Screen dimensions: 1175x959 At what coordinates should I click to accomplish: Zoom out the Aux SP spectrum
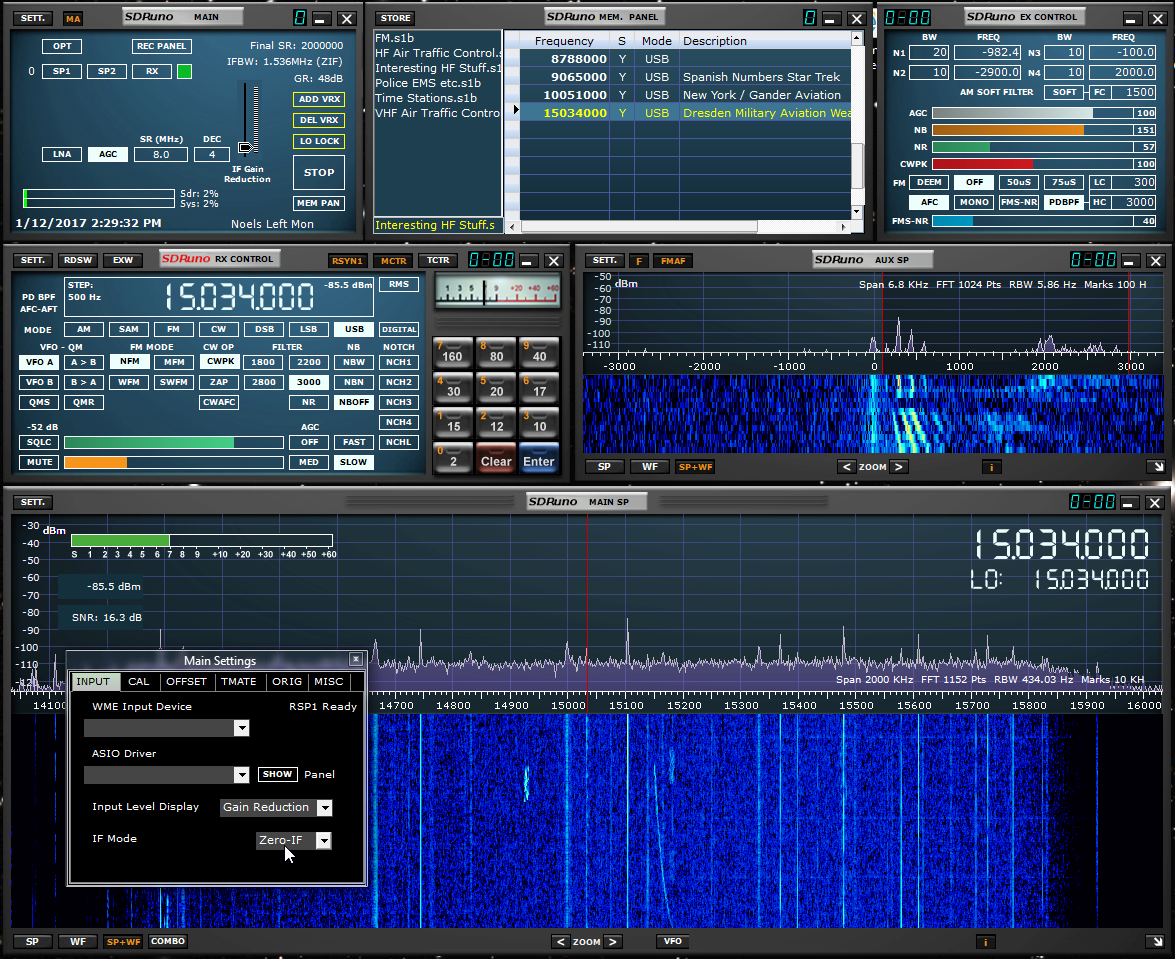point(847,467)
